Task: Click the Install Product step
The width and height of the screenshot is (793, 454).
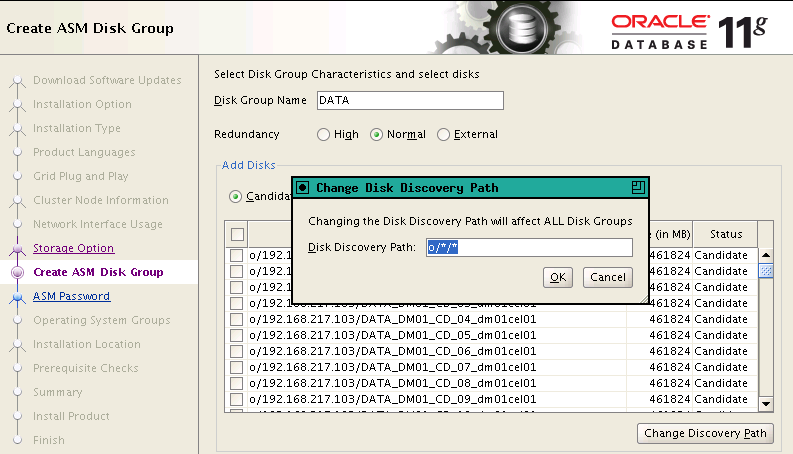Action: [x=71, y=416]
